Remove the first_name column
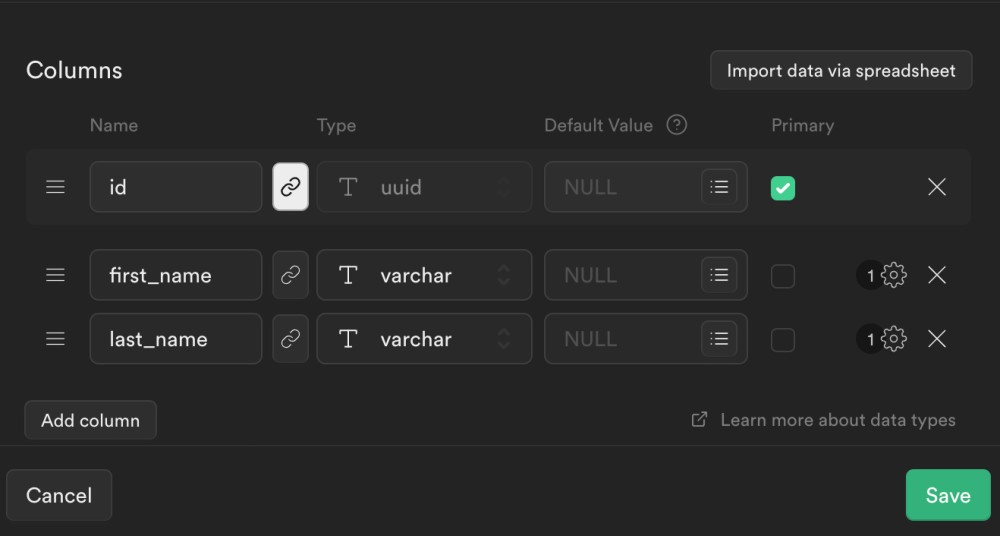1000x536 pixels. point(937,275)
